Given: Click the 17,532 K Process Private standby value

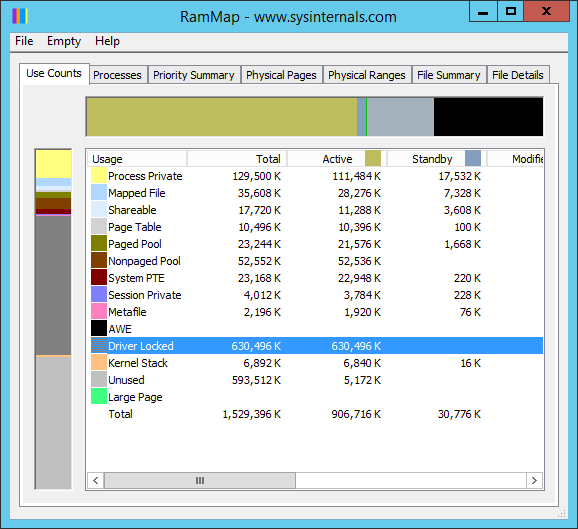Looking at the screenshot, I should [460, 176].
